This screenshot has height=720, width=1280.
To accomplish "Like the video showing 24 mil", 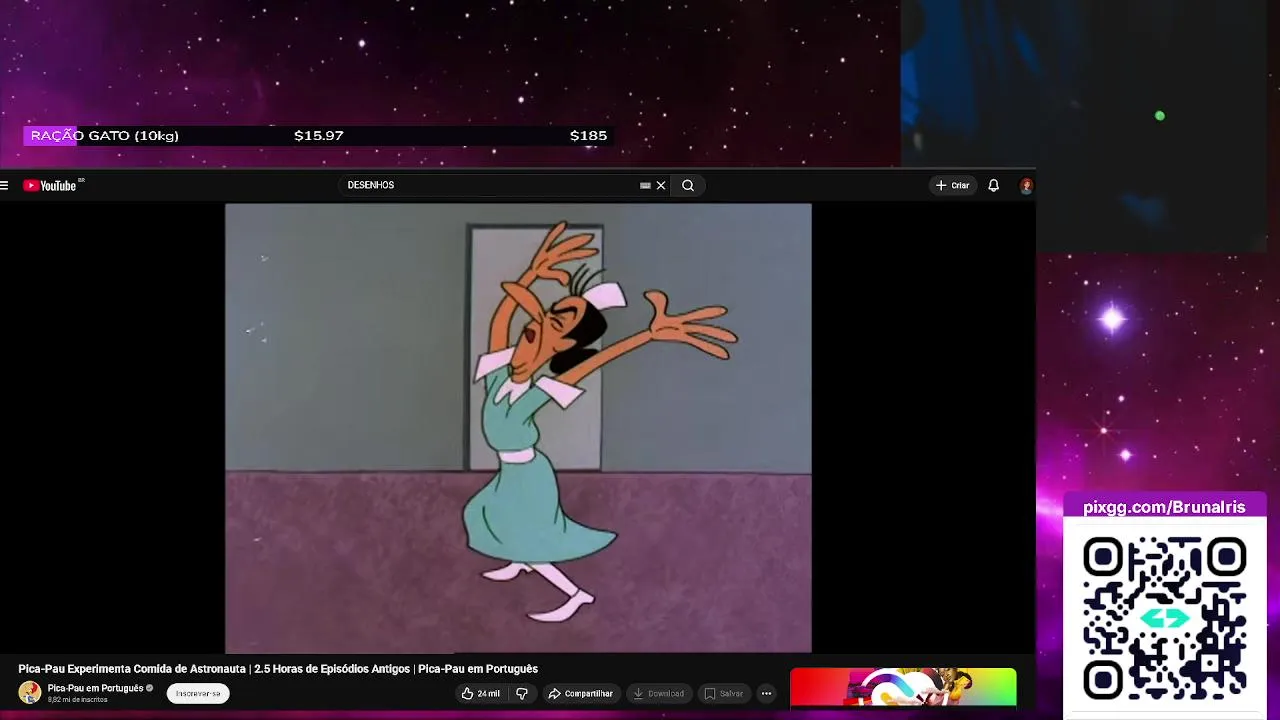I will tap(481, 693).
